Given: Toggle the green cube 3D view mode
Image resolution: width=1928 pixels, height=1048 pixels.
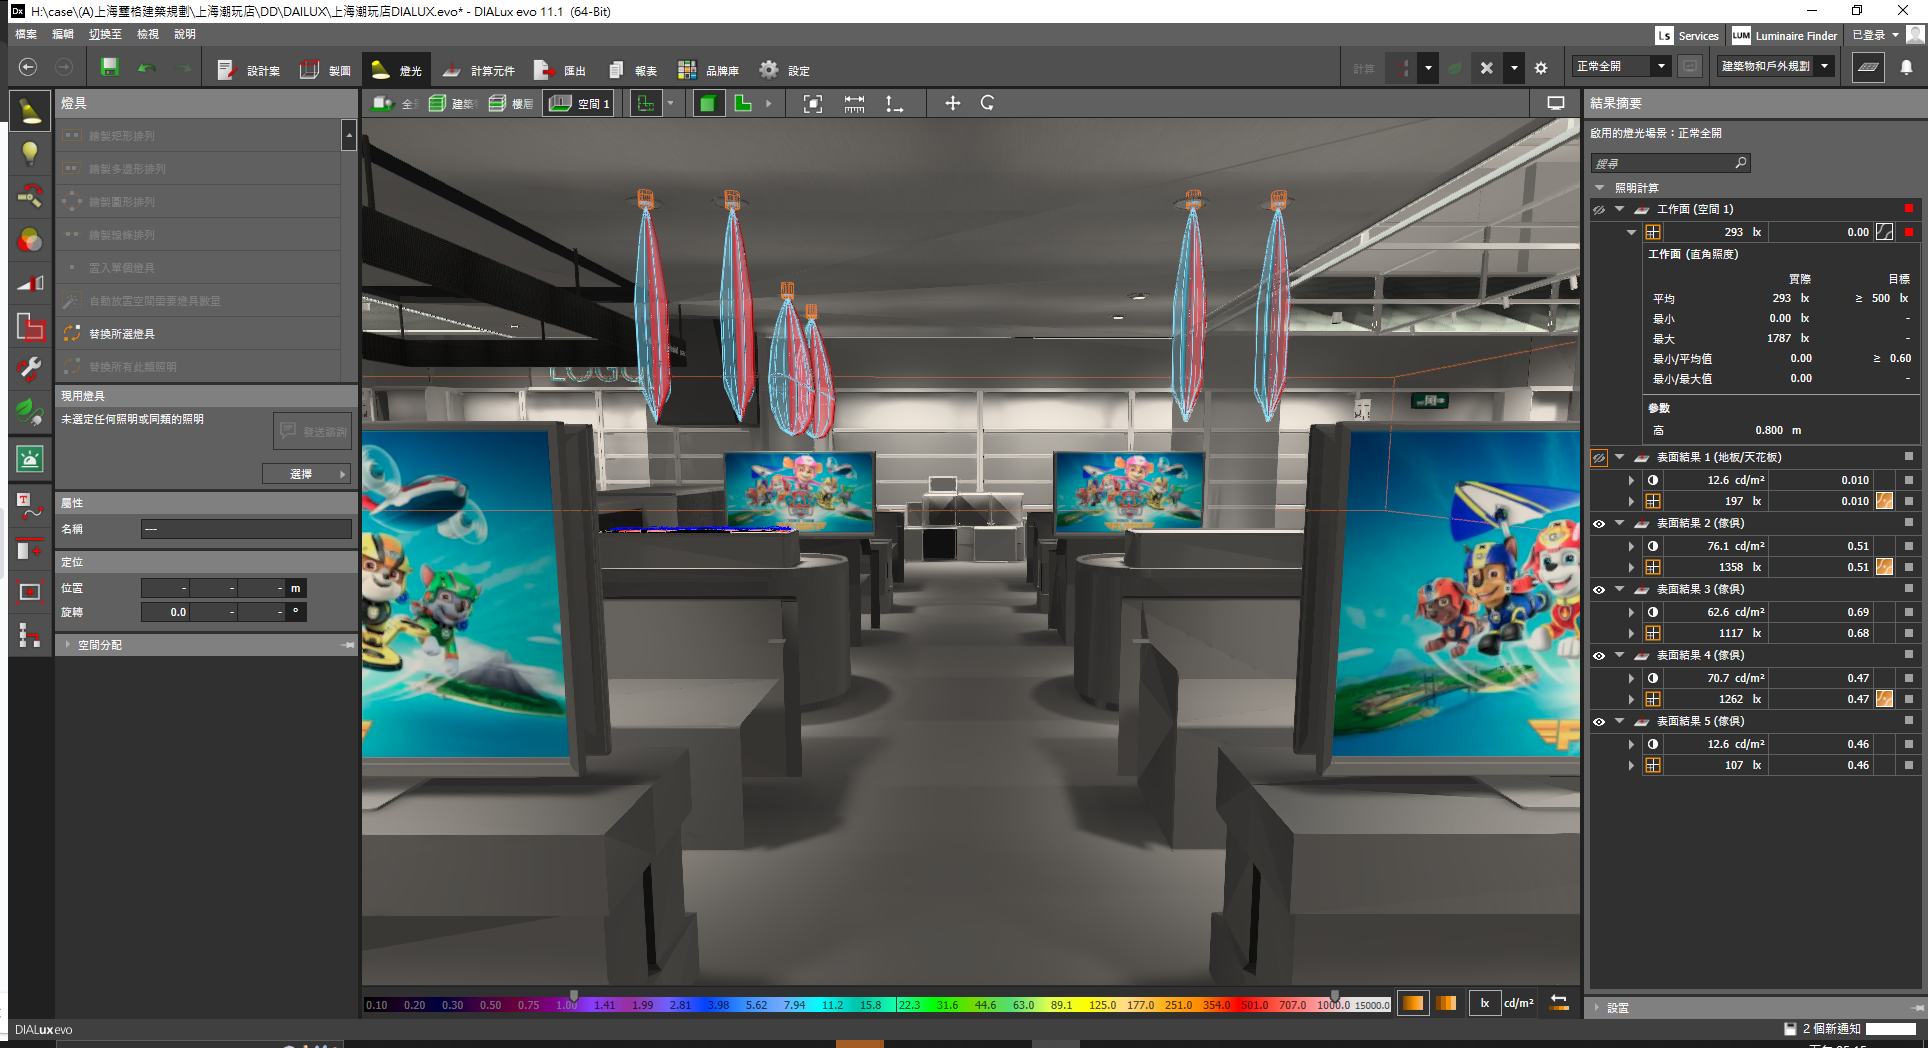Looking at the screenshot, I should tap(709, 103).
